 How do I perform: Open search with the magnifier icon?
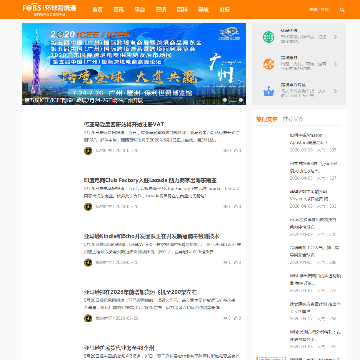click(x=342, y=10)
